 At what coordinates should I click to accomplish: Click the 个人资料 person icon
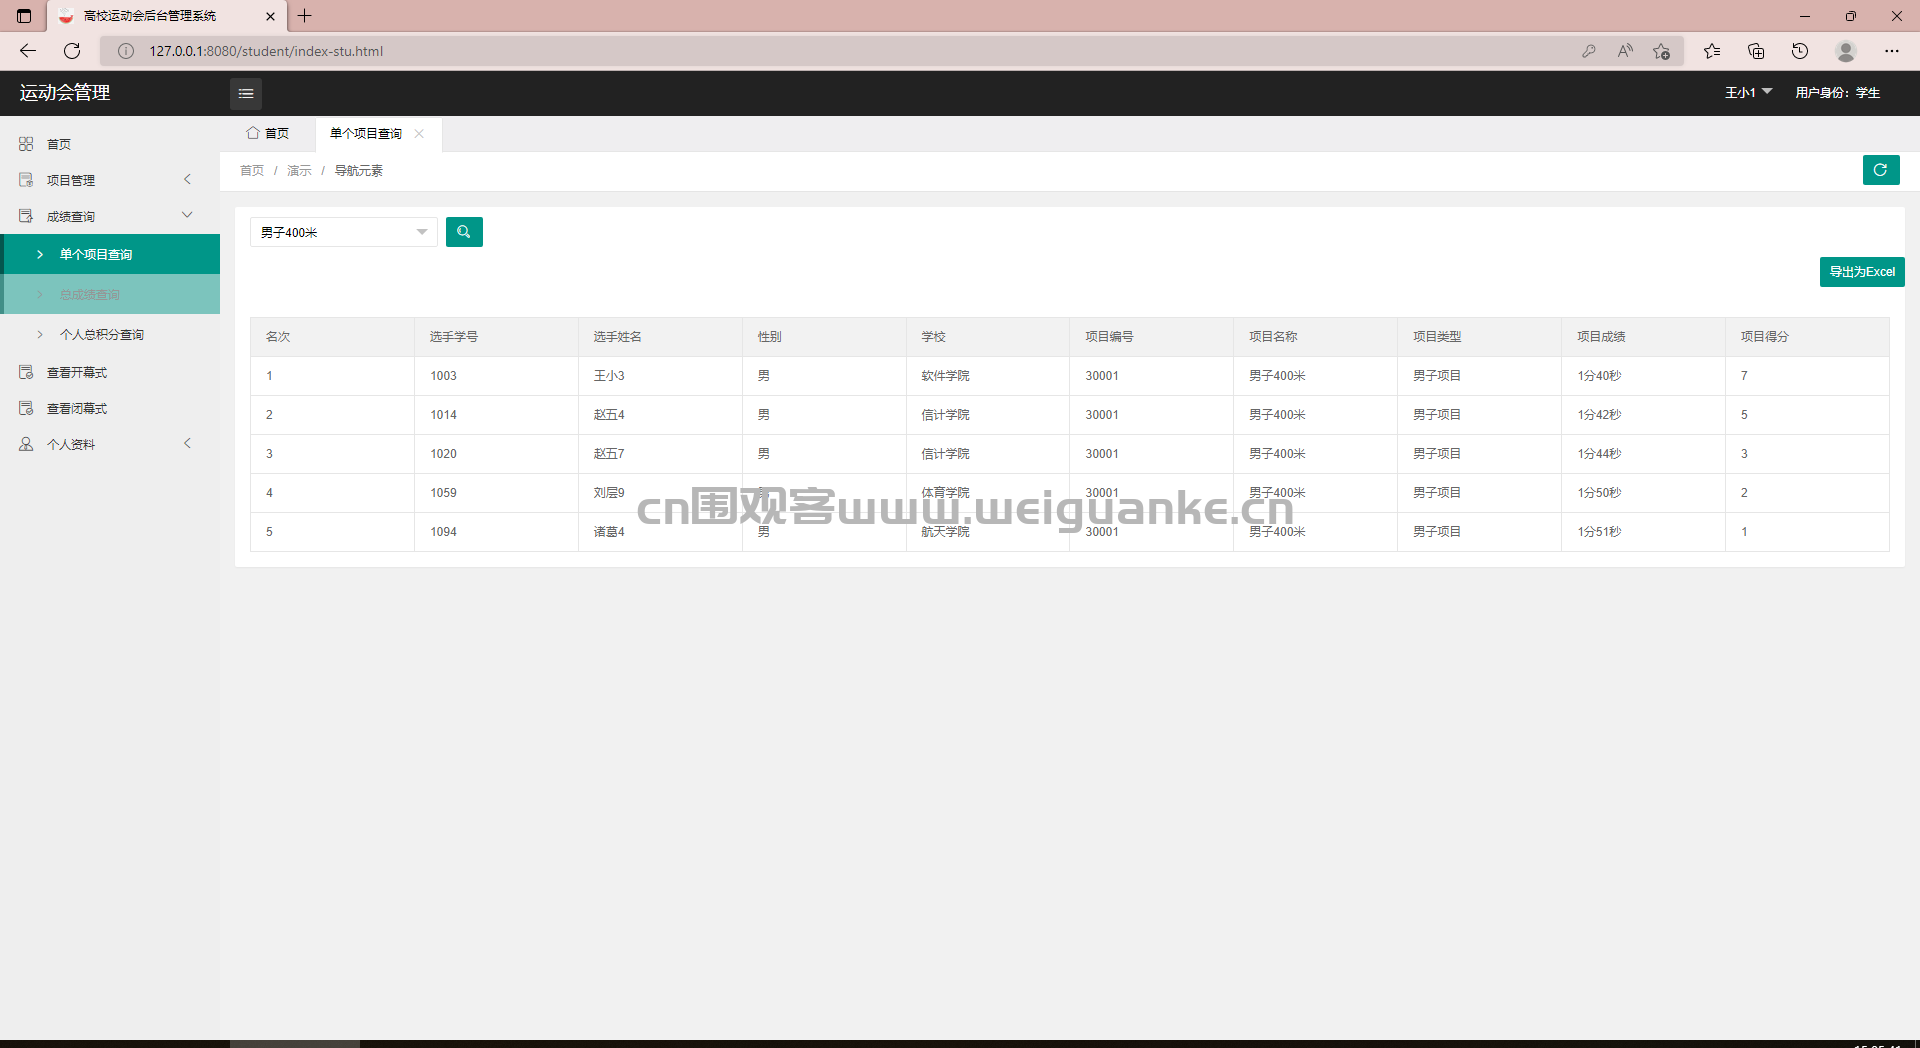click(26, 444)
